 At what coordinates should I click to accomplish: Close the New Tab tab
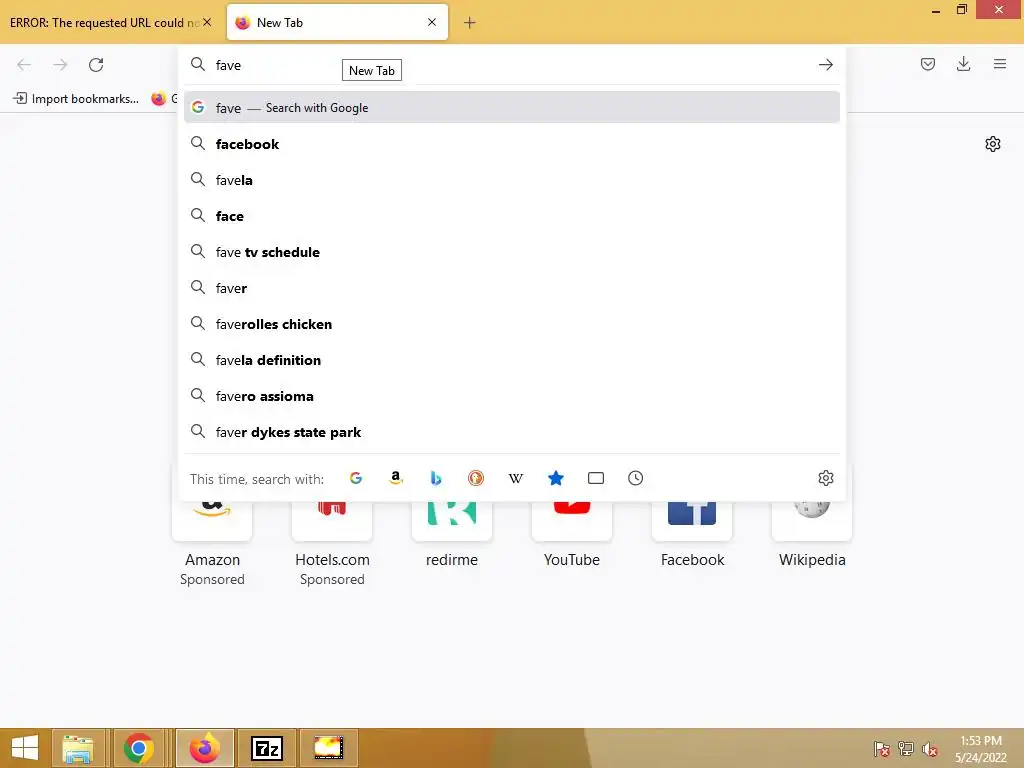coord(432,22)
